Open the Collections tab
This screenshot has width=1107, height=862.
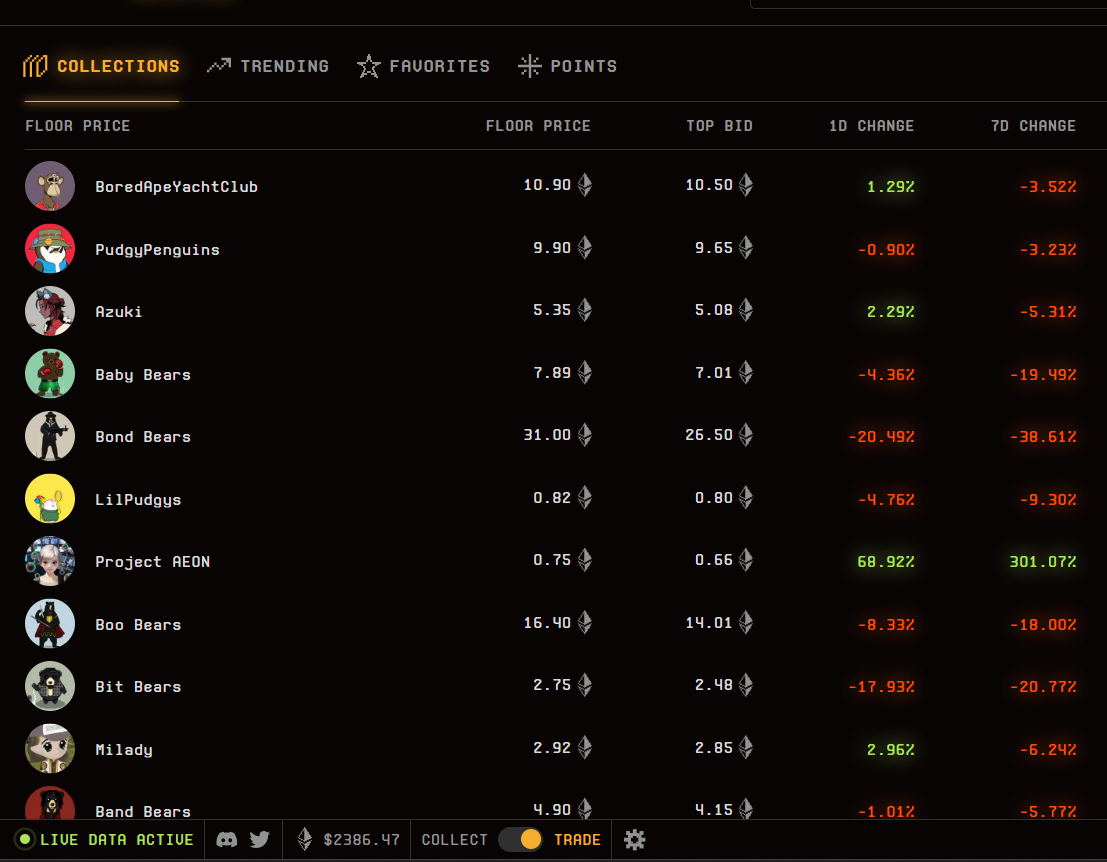[102, 66]
